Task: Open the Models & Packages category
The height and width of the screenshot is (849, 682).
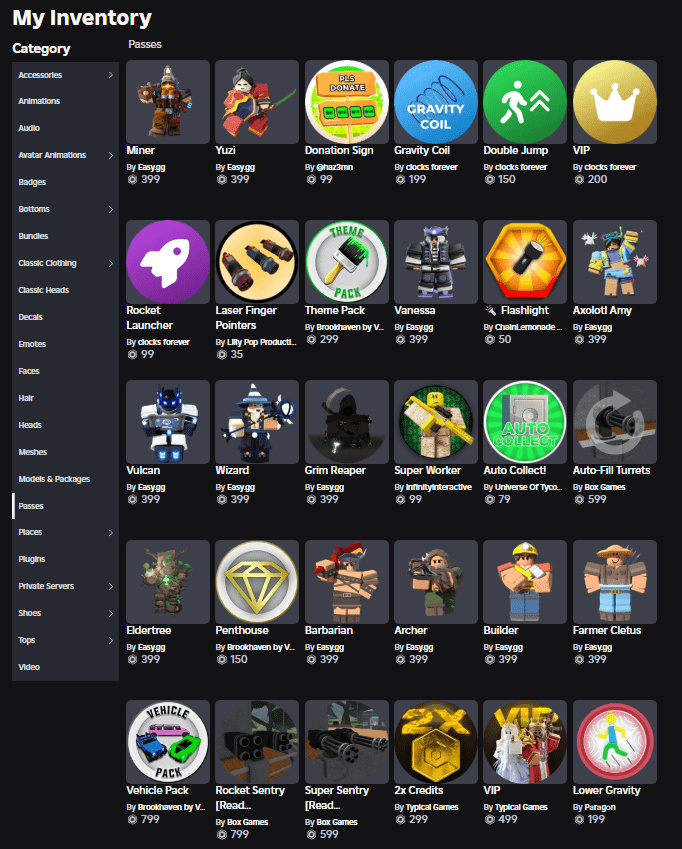Action: [54, 479]
